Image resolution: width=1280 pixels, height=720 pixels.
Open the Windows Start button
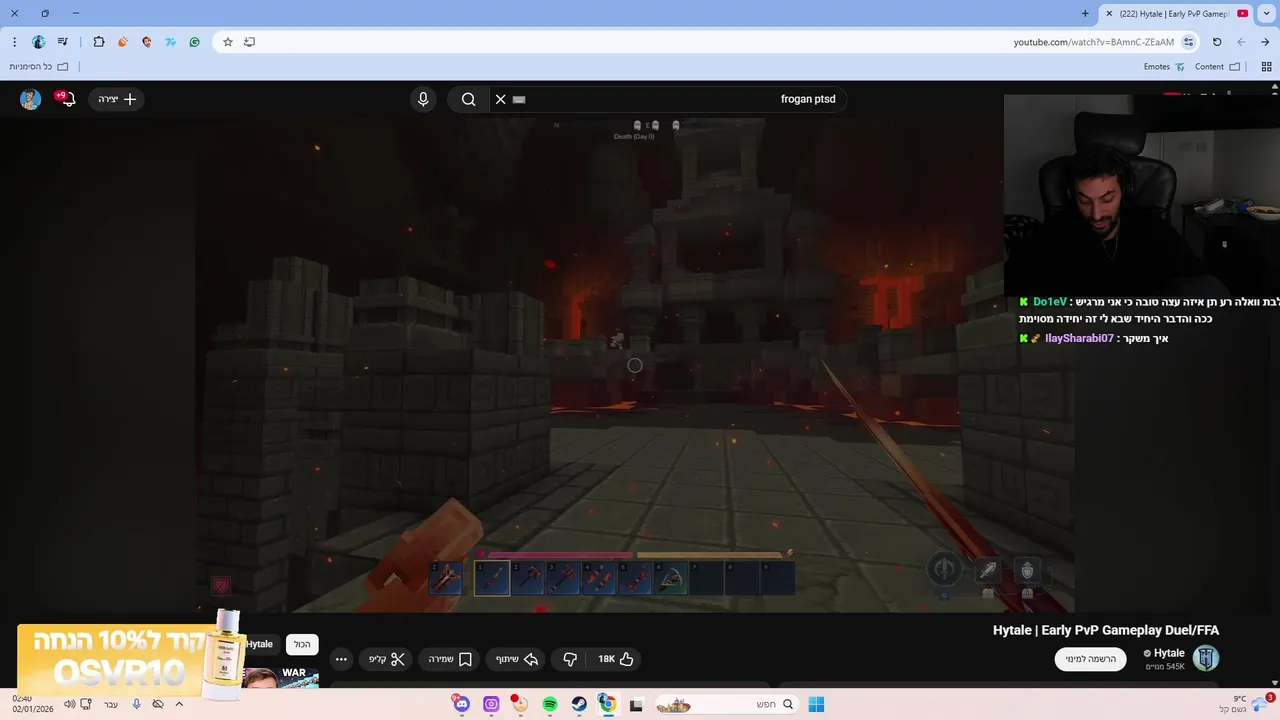pos(816,704)
